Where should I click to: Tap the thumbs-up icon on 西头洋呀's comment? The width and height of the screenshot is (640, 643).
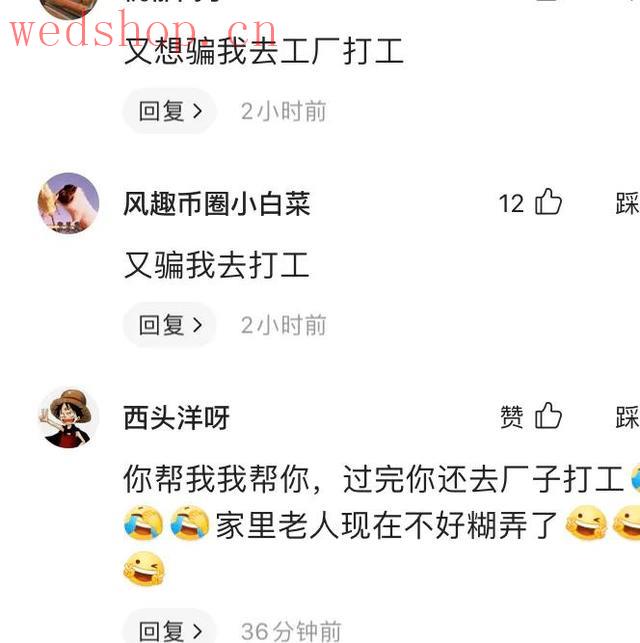[x=548, y=415]
